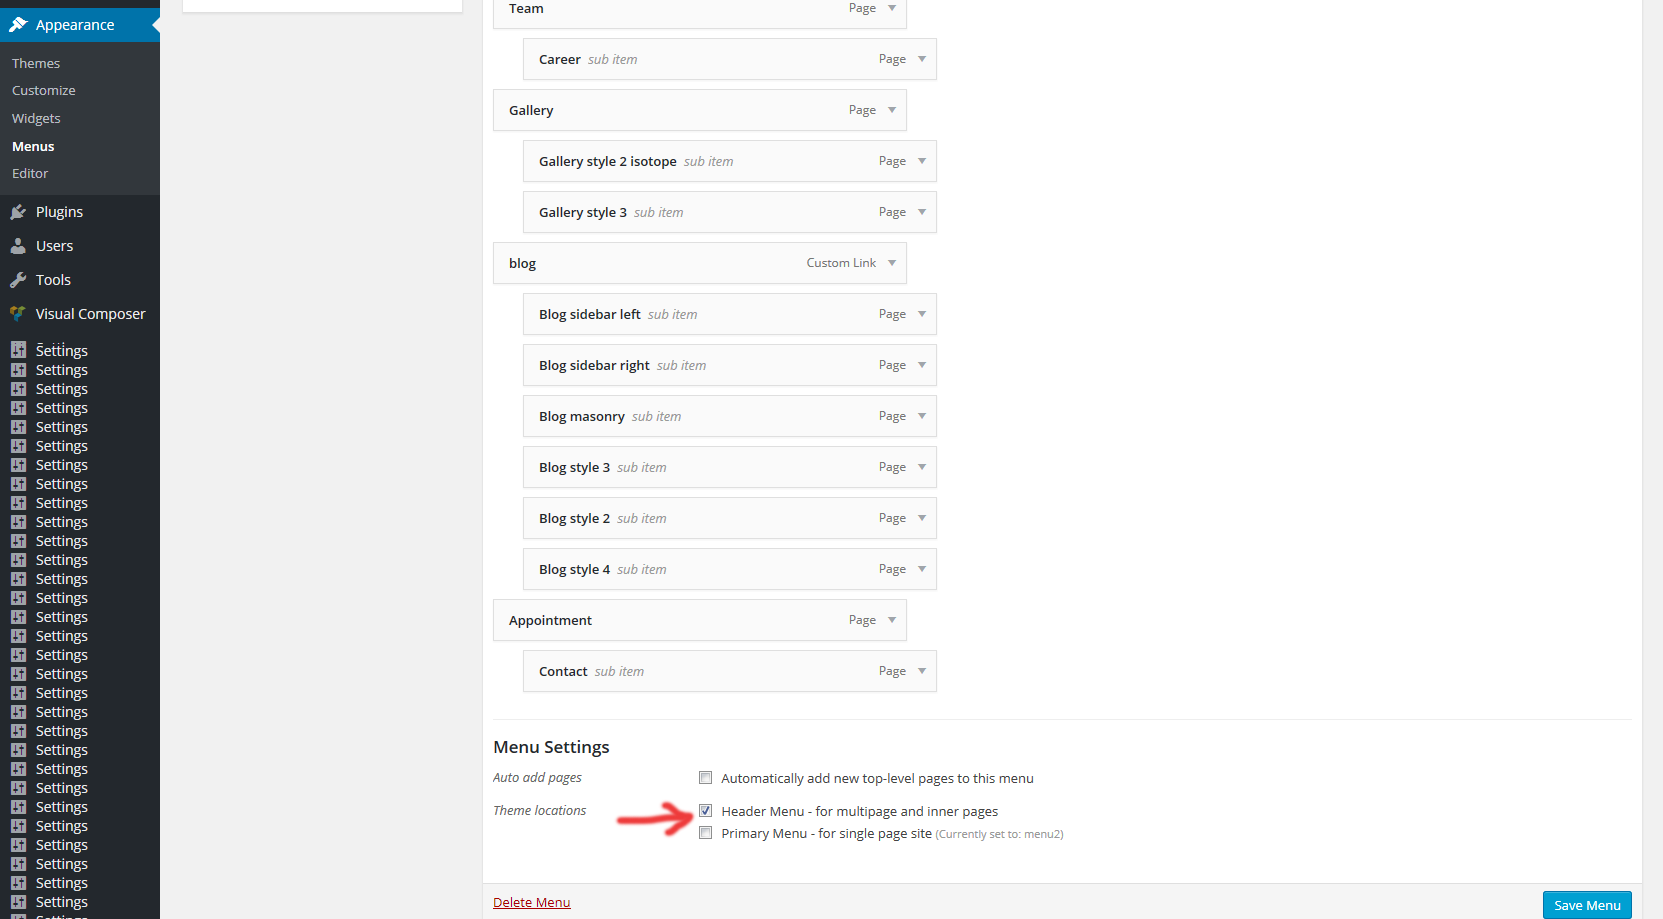Image resolution: width=1663 pixels, height=919 pixels.
Task: Click the Plugins plug icon
Action: (x=18, y=212)
